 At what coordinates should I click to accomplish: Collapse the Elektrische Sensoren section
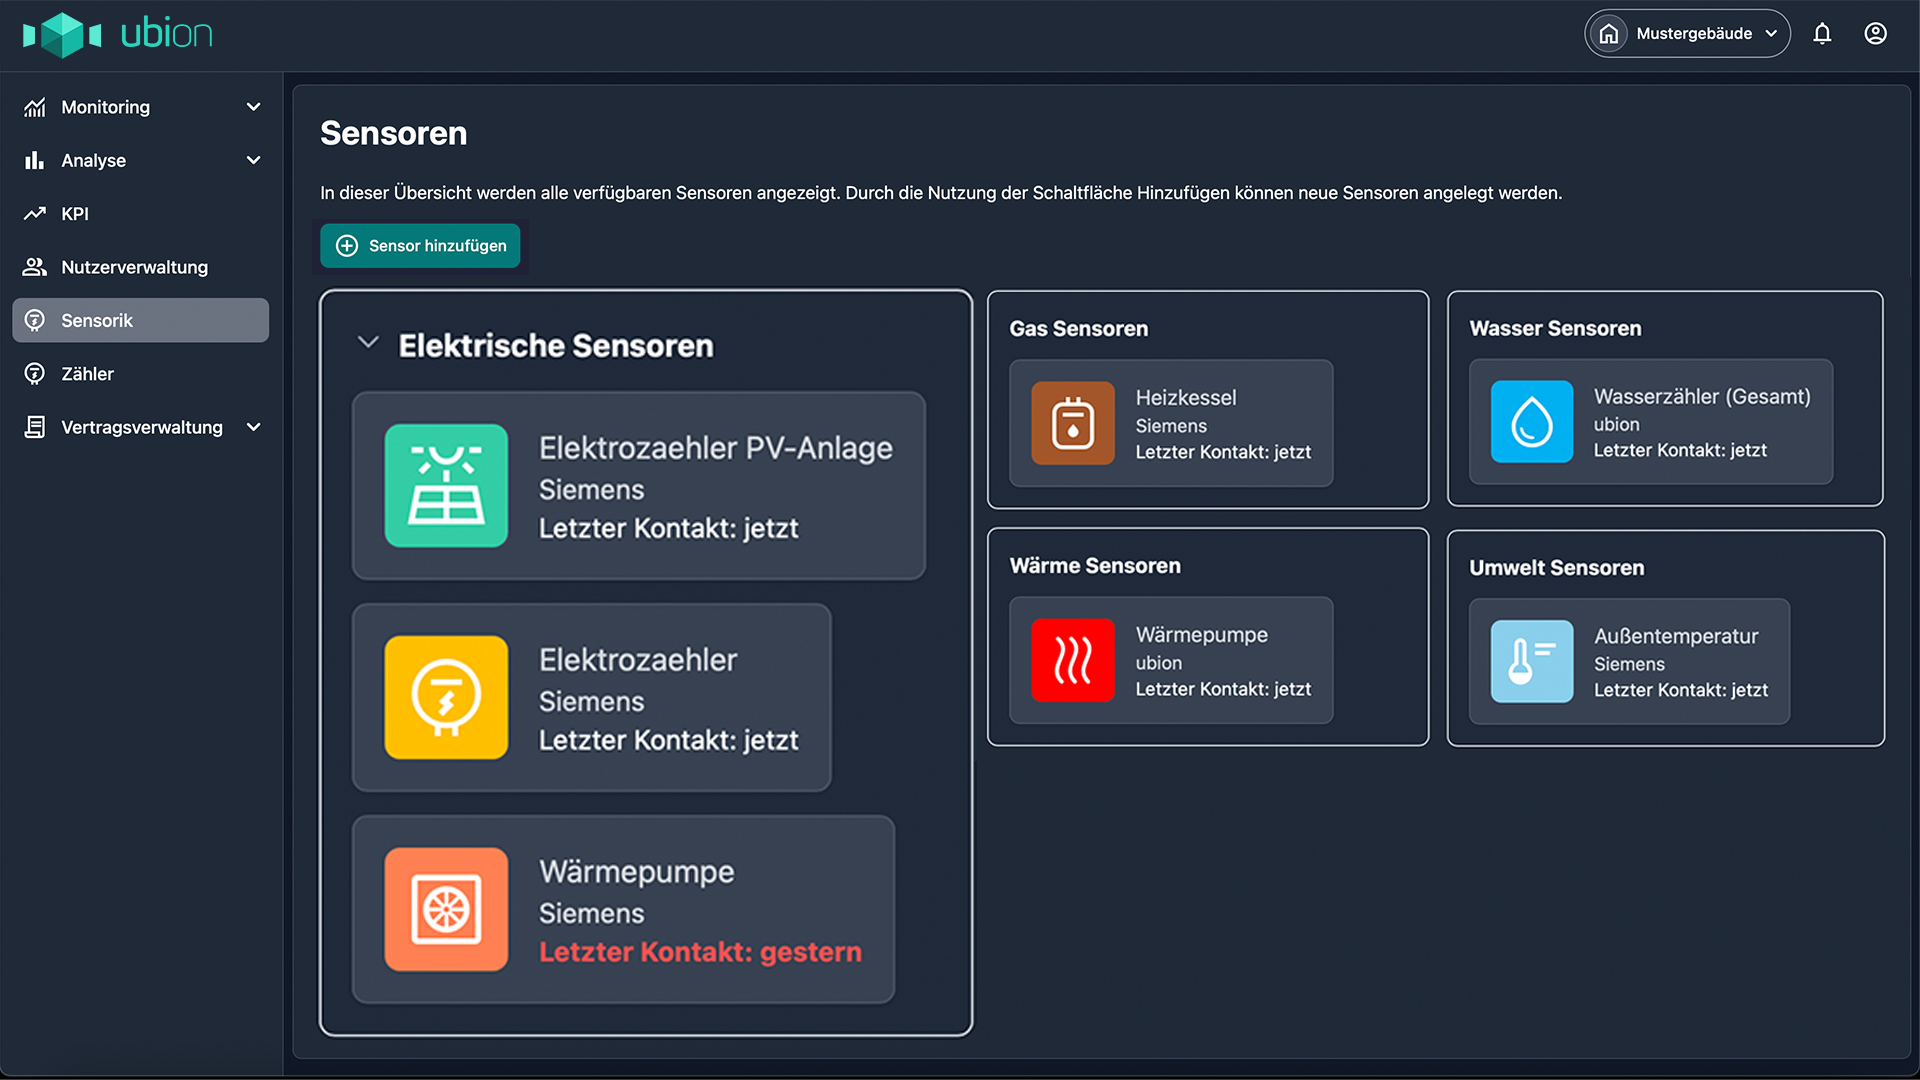click(x=368, y=343)
